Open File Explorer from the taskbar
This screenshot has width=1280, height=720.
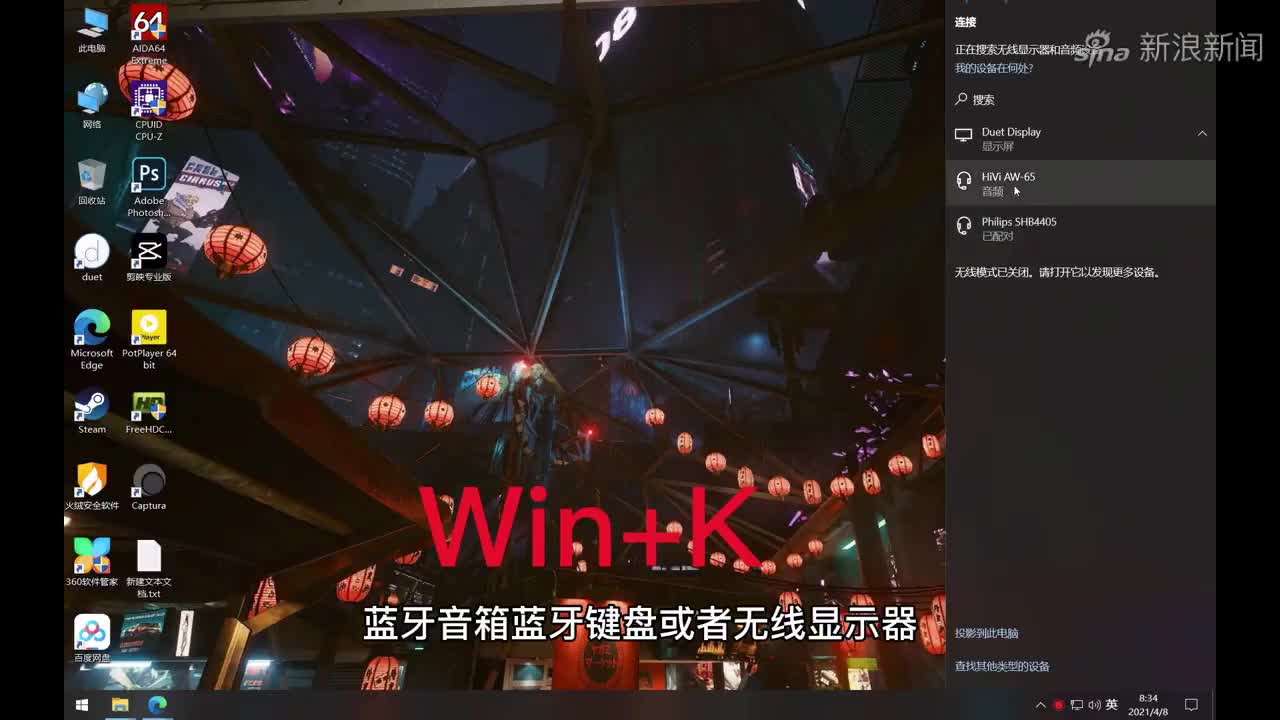(120, 705)
